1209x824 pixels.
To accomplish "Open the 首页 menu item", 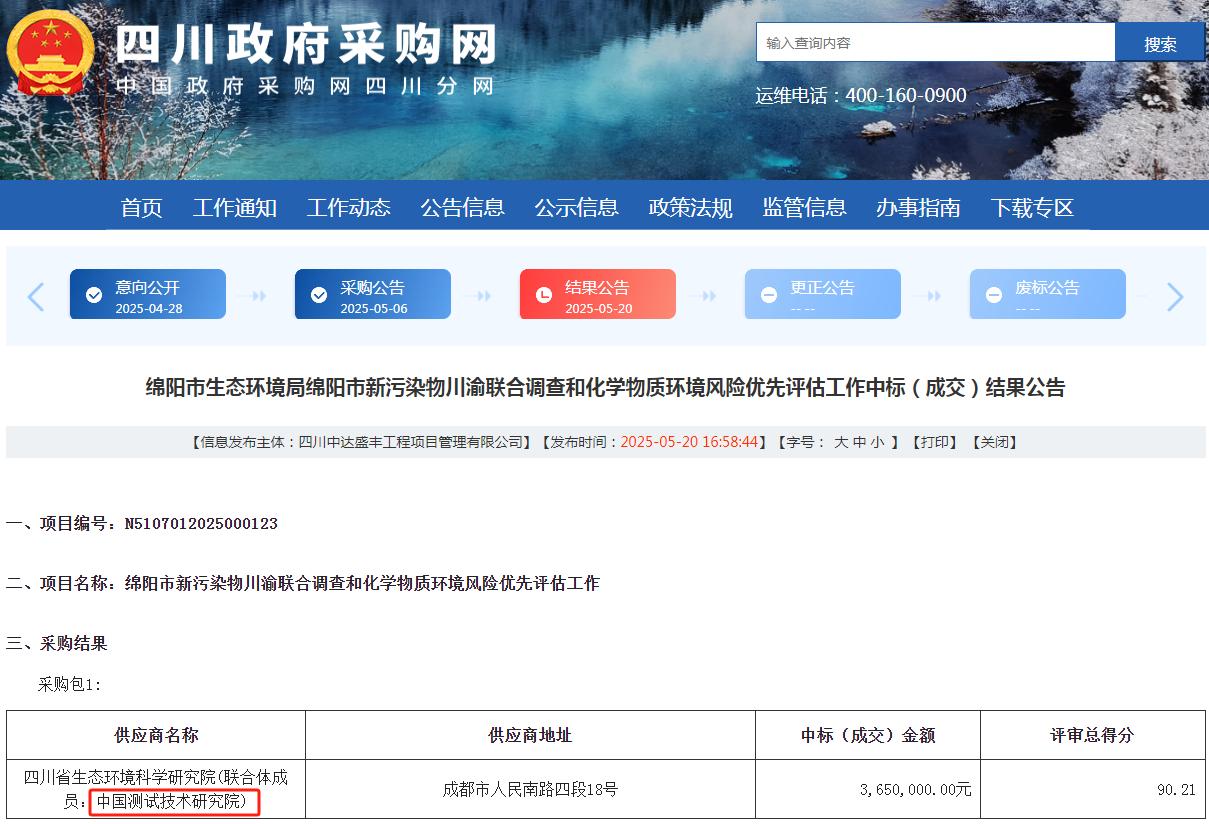I will pyautogui.click(x=141, y=207).
